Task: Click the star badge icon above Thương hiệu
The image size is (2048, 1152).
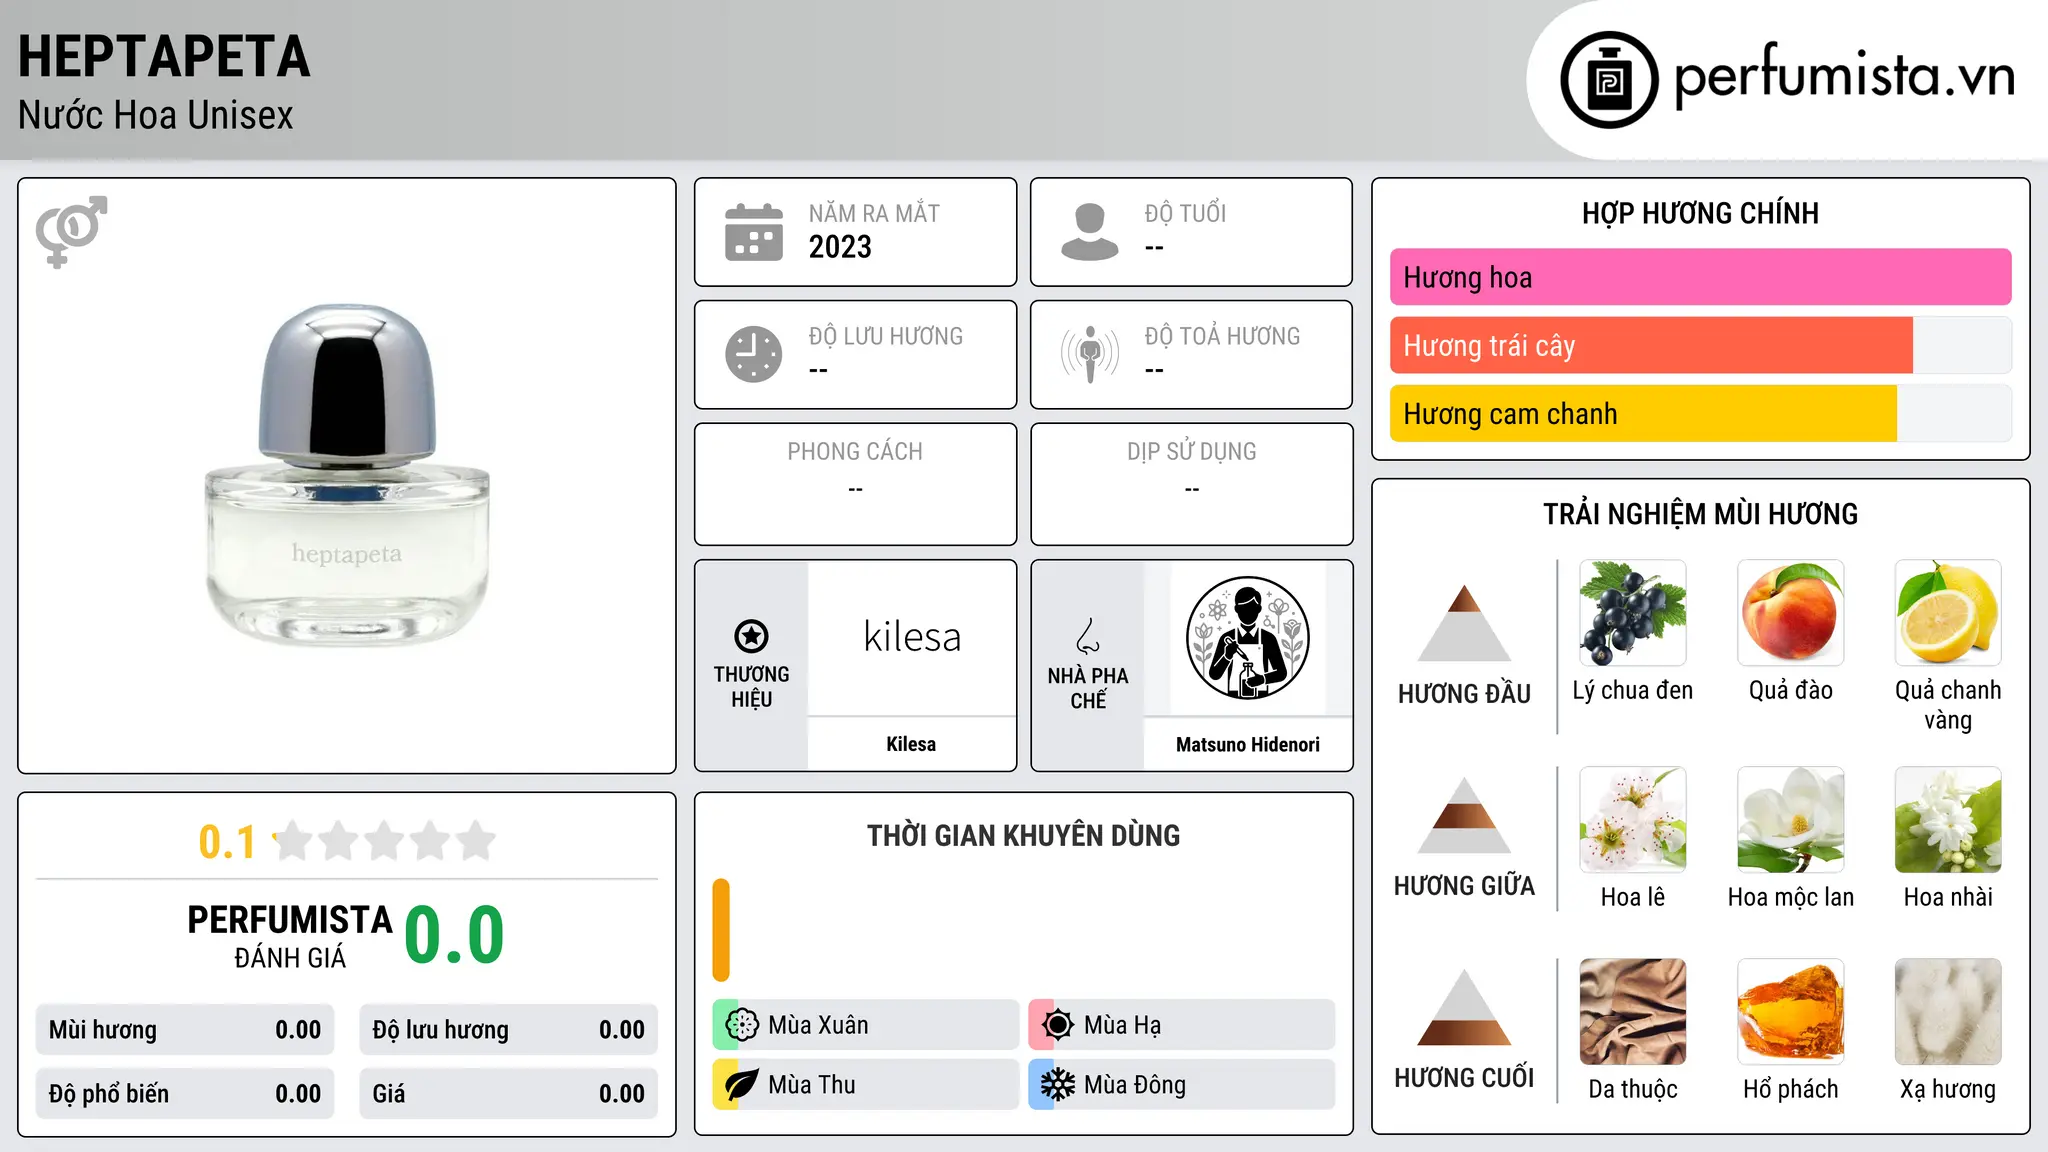Action: 751,635
